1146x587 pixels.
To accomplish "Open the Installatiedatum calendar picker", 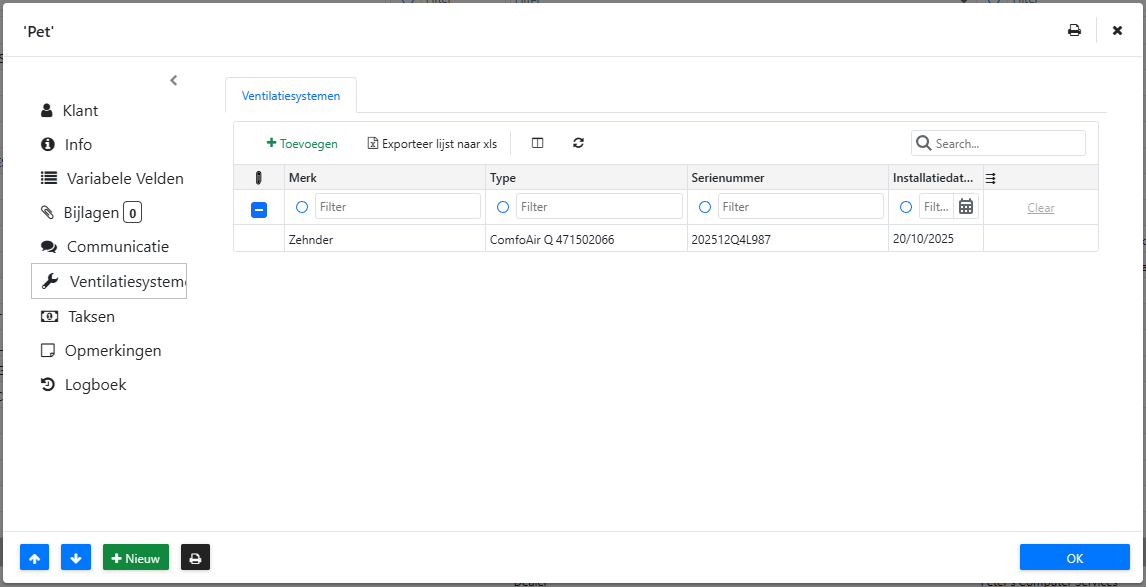I will 966,207.
